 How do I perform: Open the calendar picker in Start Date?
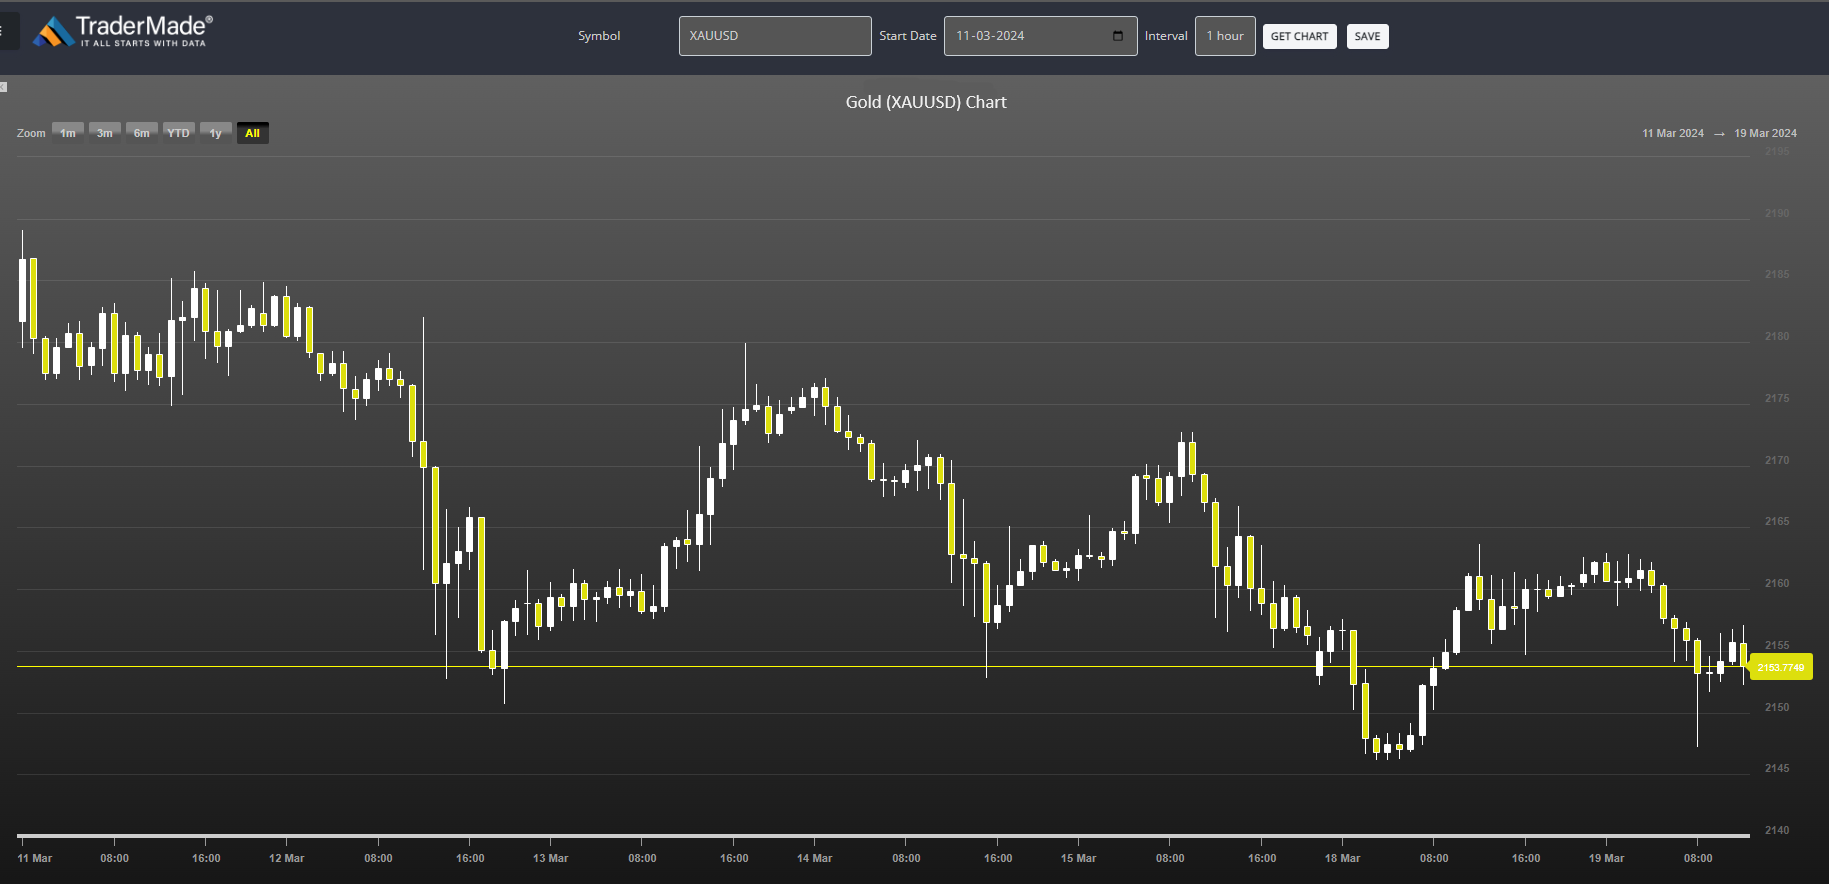click(1118, 36)
